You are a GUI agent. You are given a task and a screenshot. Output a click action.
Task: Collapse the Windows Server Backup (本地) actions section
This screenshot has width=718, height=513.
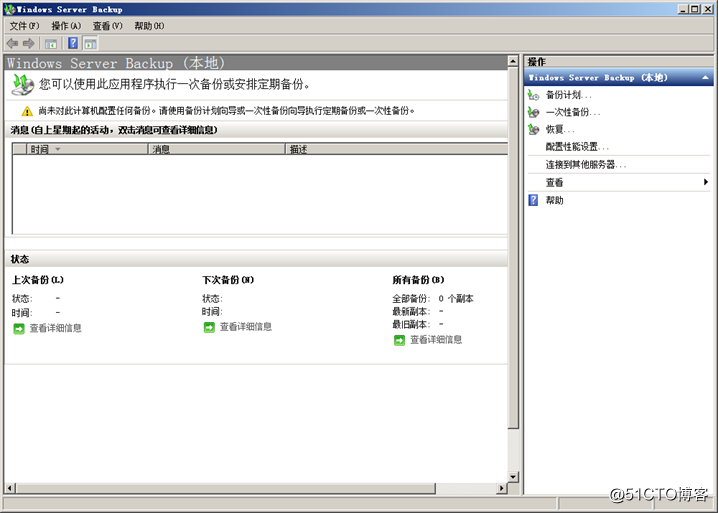point(705,77)
